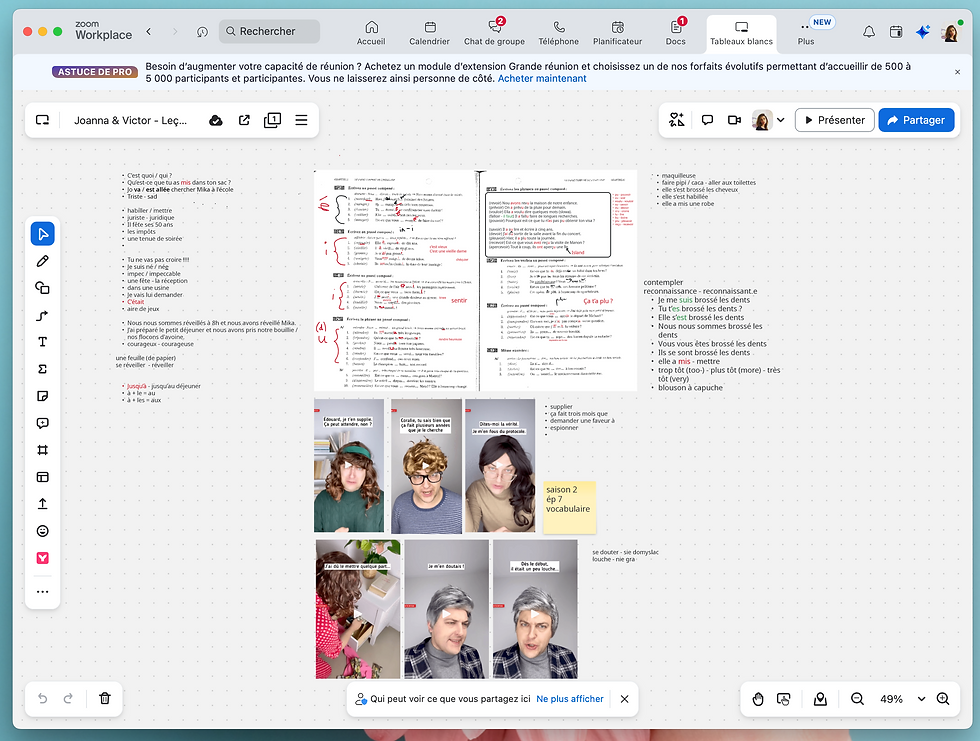Open the notifications bell
The height and width of the screenshot is (741, 980).
pos(869,32)
